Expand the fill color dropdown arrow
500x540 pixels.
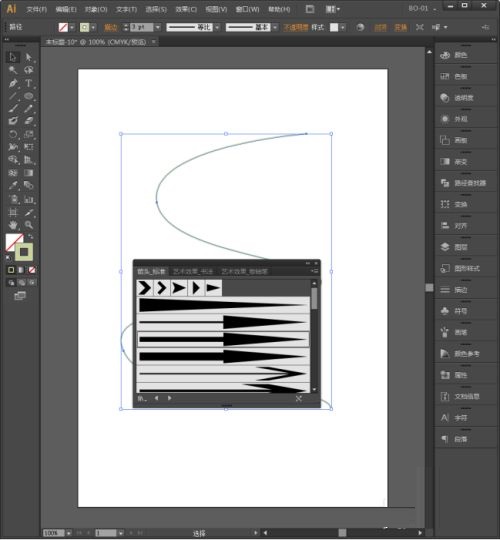72,27
